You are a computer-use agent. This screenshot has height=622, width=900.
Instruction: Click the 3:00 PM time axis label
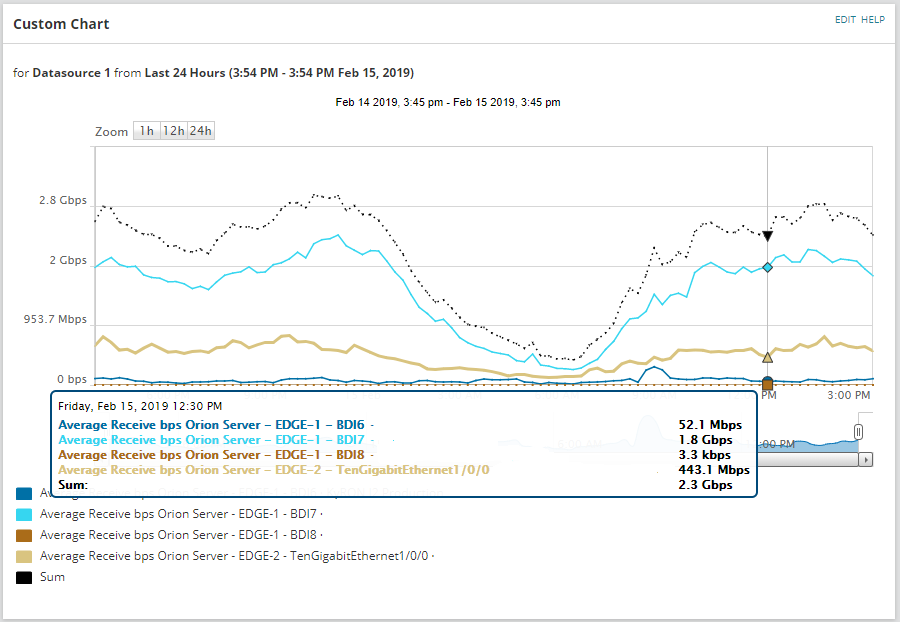point(848,395)
